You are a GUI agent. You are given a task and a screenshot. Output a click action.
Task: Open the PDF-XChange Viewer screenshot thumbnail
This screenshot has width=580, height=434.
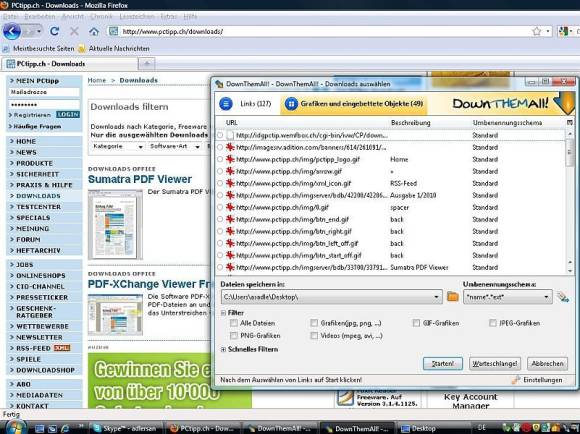[x=115, y=314]
